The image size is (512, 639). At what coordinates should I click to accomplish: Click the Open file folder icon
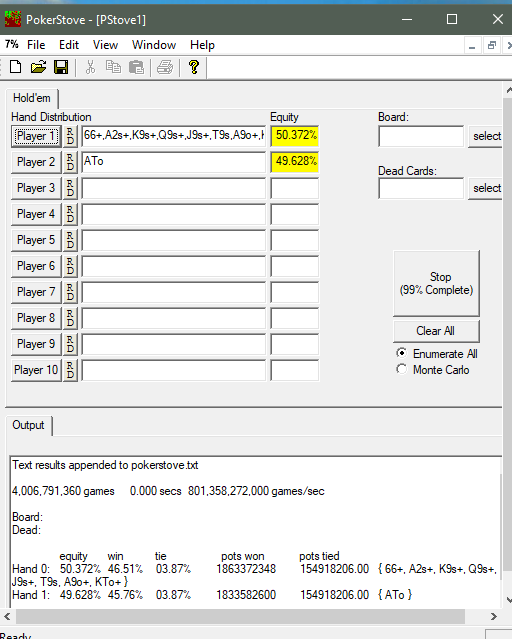38,66
